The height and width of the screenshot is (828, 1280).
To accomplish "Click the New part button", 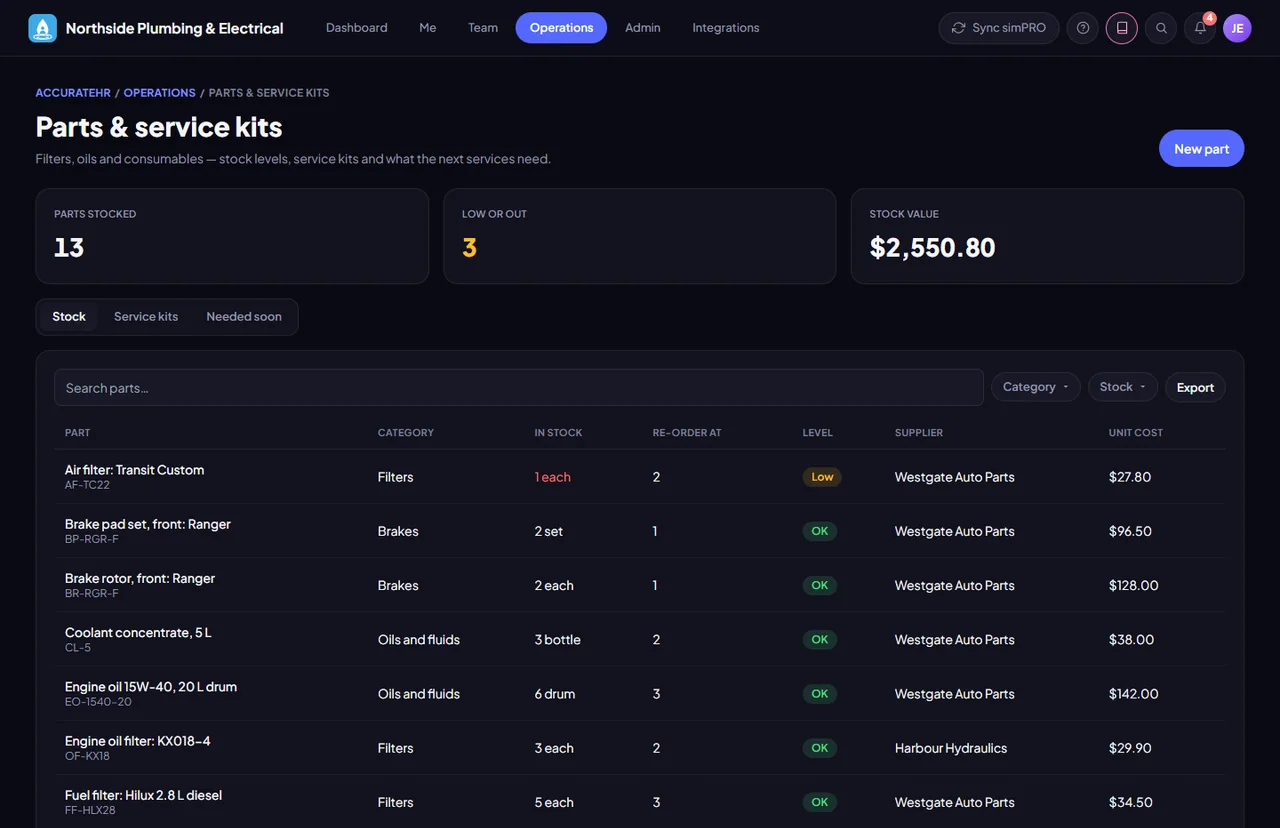I will pos(1202,149).
